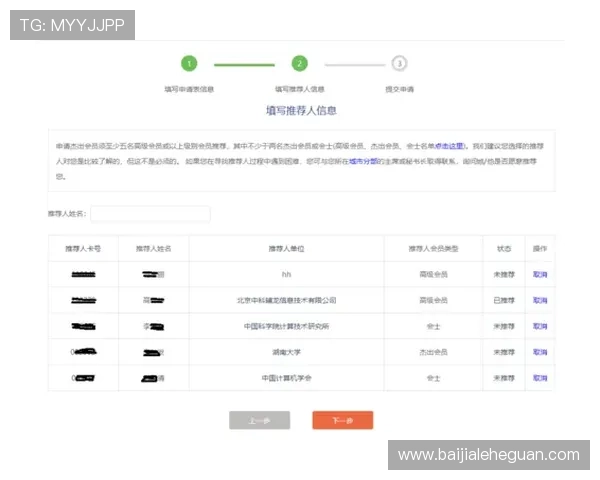Click step 3 circle in the progress bar
600x480 pixels.
pyautogui.click(x=399, y=64)
